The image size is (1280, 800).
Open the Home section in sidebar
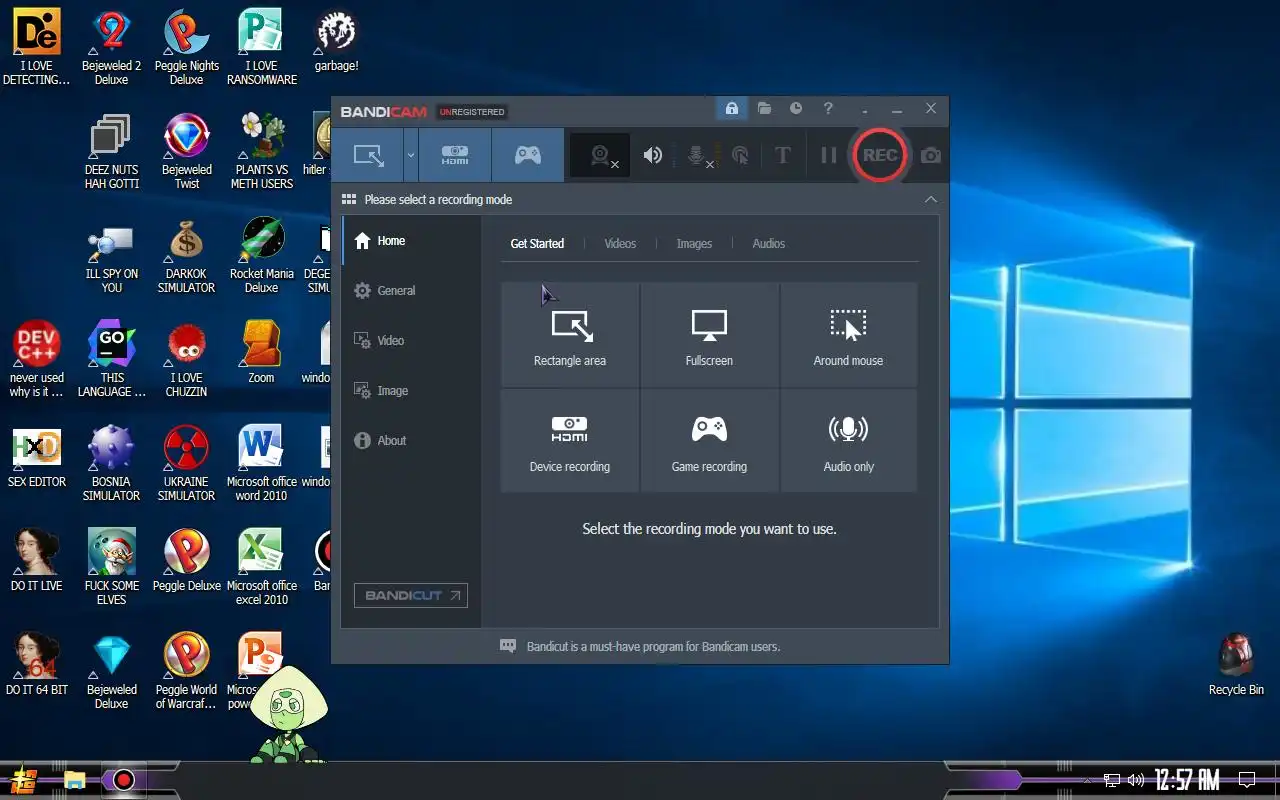(412, 240)
